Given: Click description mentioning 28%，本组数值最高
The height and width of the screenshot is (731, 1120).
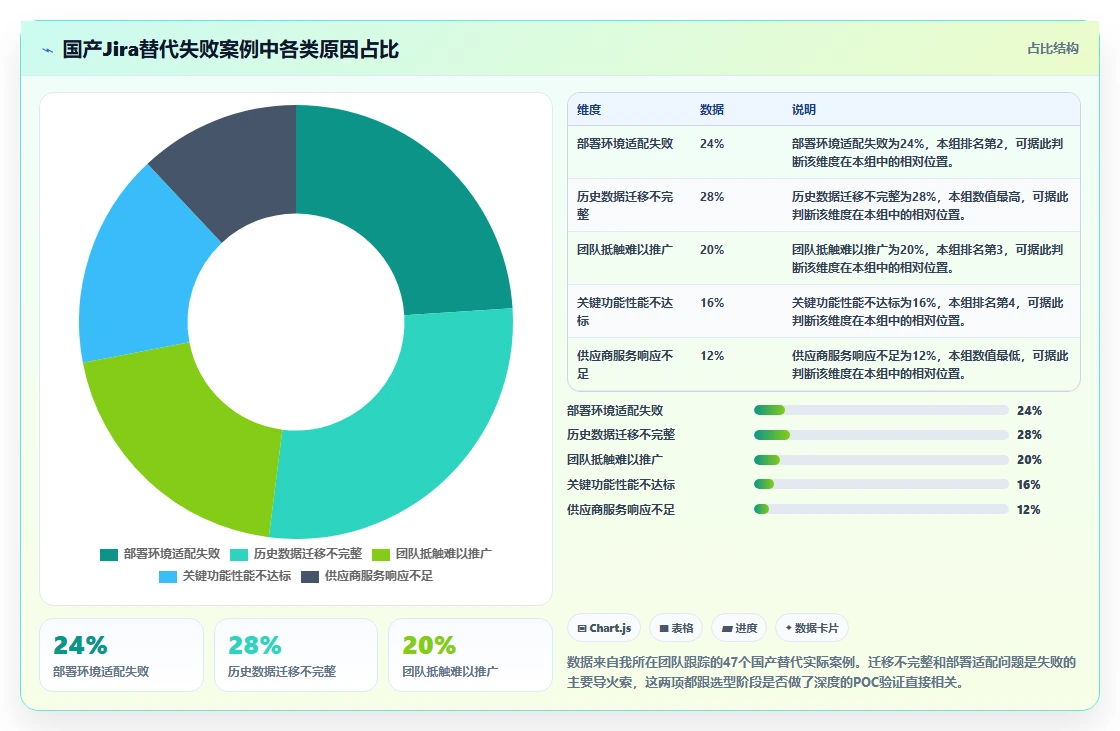Looking at the screenshot, I should [930, 205].
